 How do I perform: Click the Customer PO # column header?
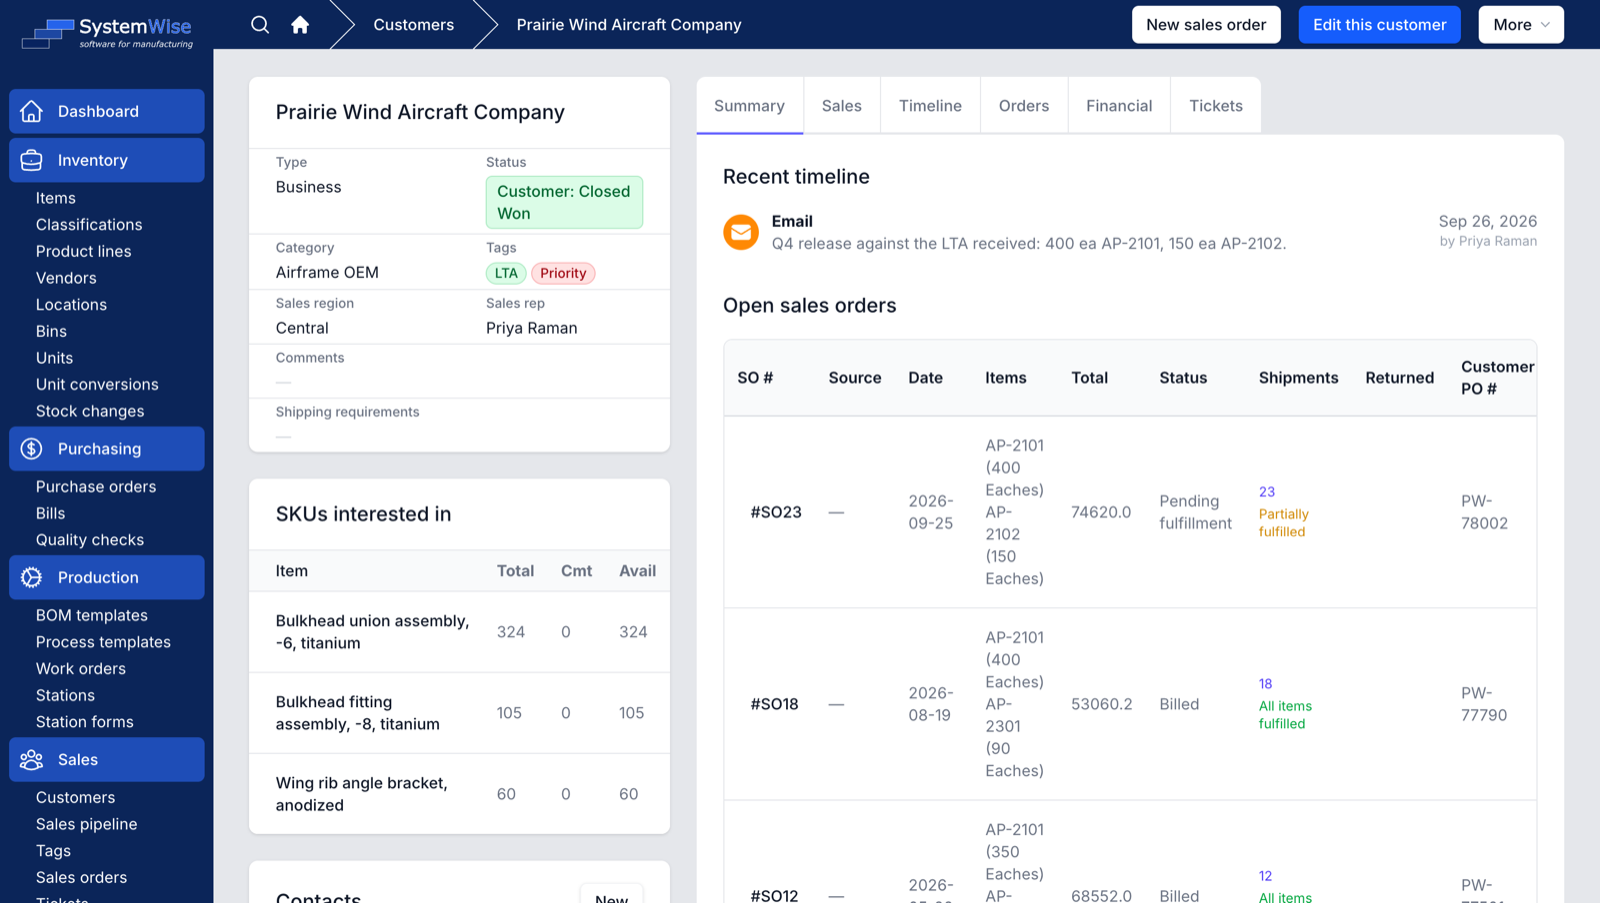(1497, 378)
